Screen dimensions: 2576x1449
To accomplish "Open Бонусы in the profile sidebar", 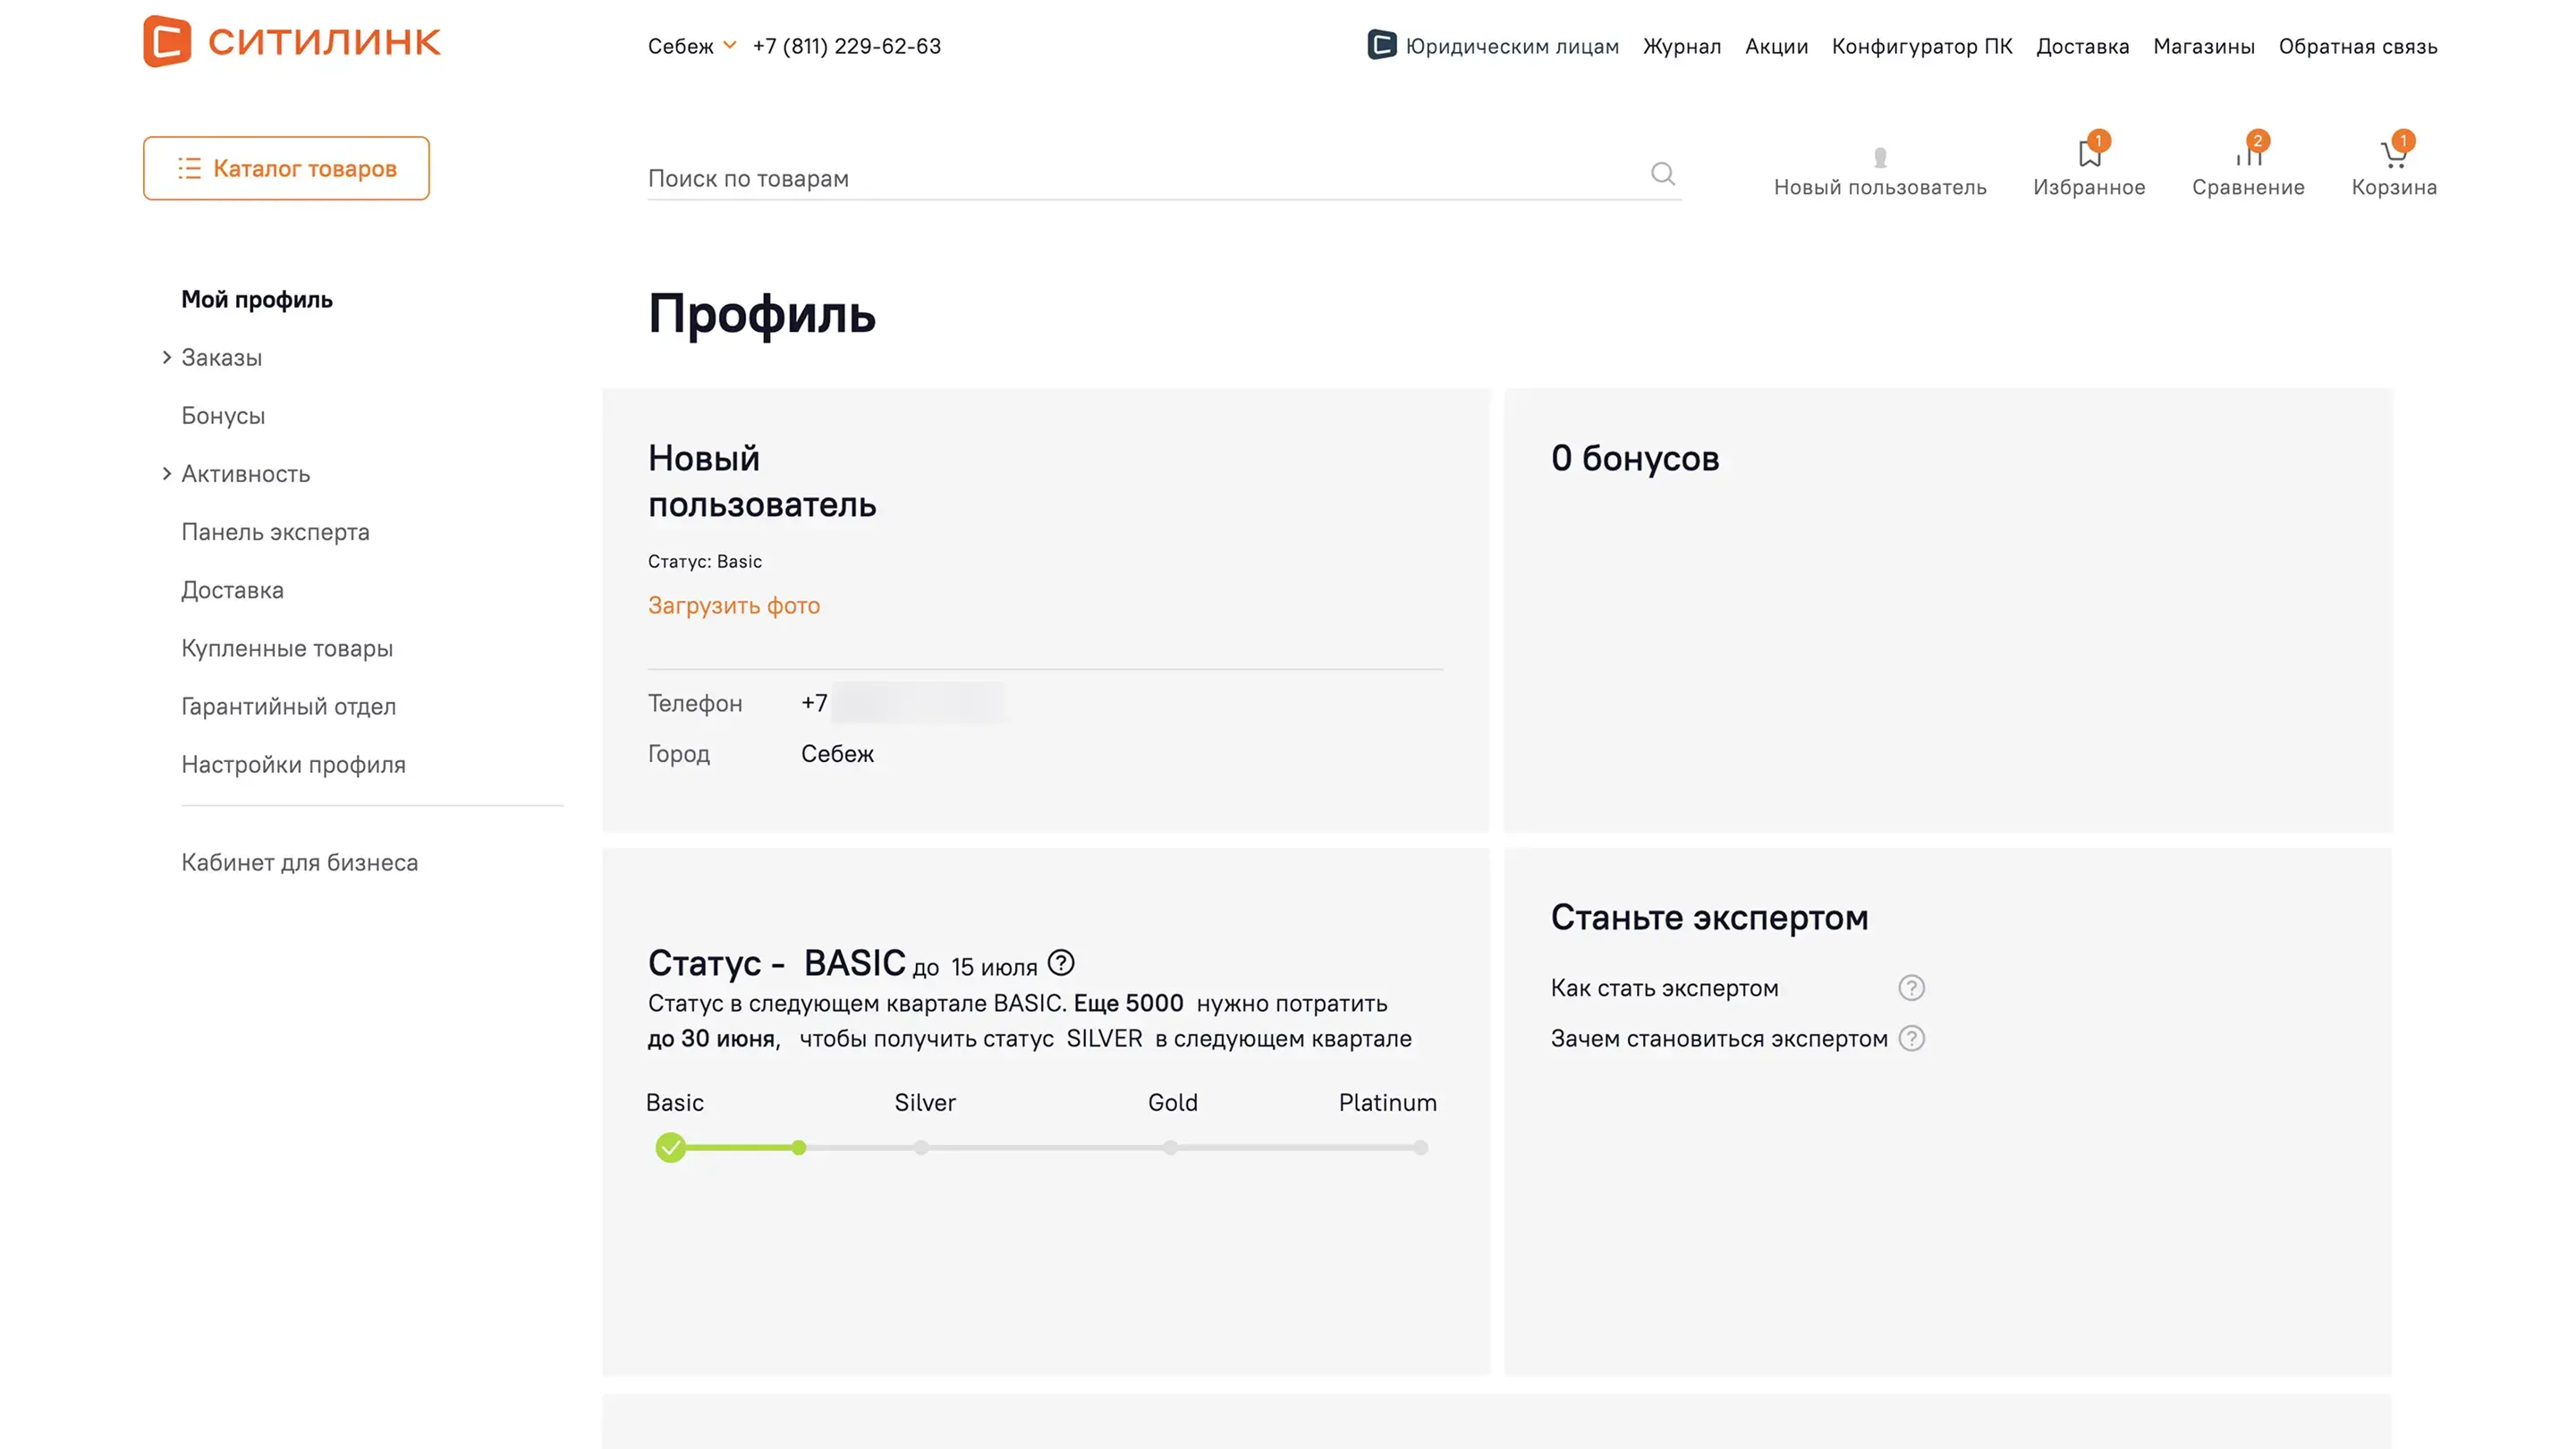I will pyautogui.click(x=223, y=416).
